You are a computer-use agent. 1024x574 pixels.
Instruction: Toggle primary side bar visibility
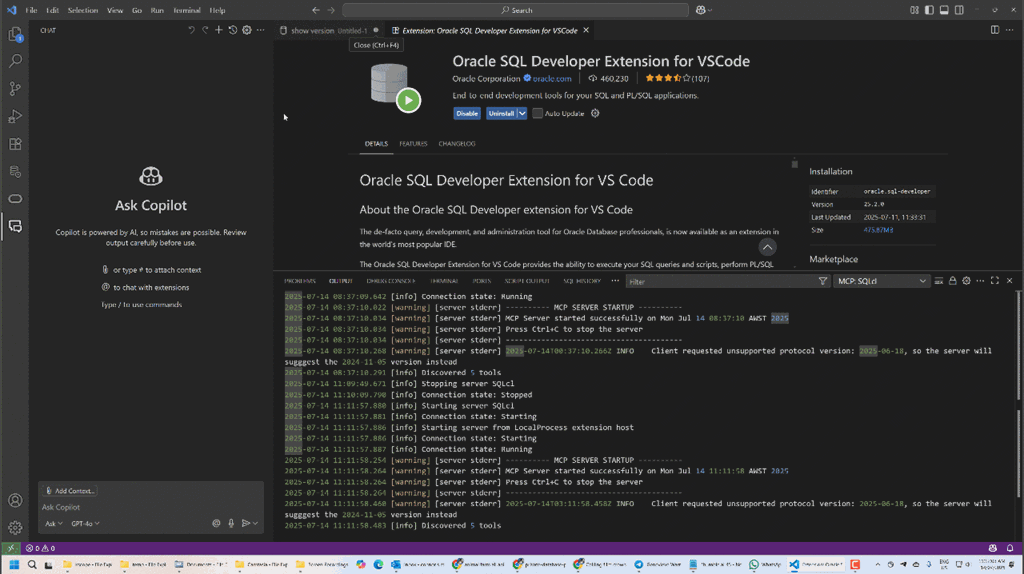[x=929, y=10]
